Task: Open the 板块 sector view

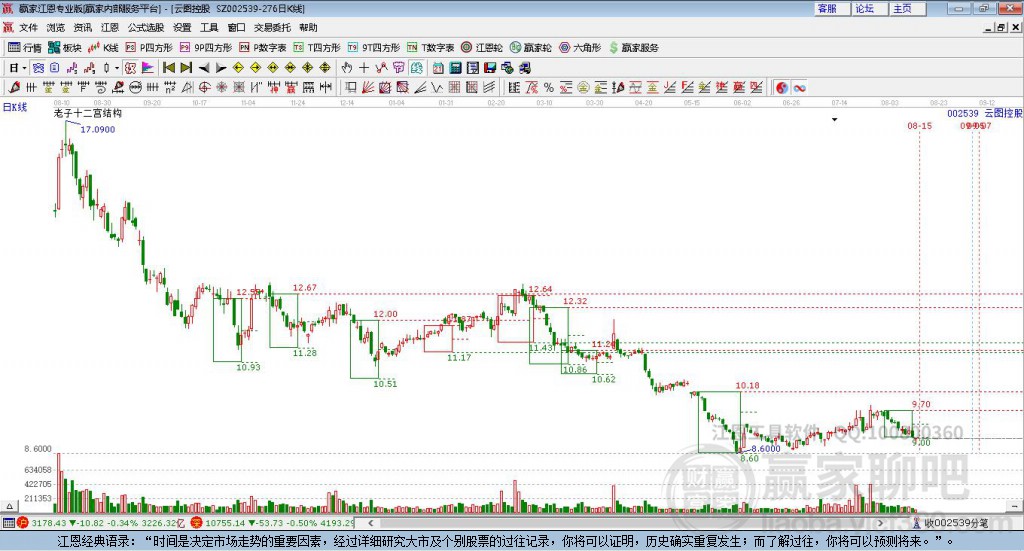Action: pos(65,48)
